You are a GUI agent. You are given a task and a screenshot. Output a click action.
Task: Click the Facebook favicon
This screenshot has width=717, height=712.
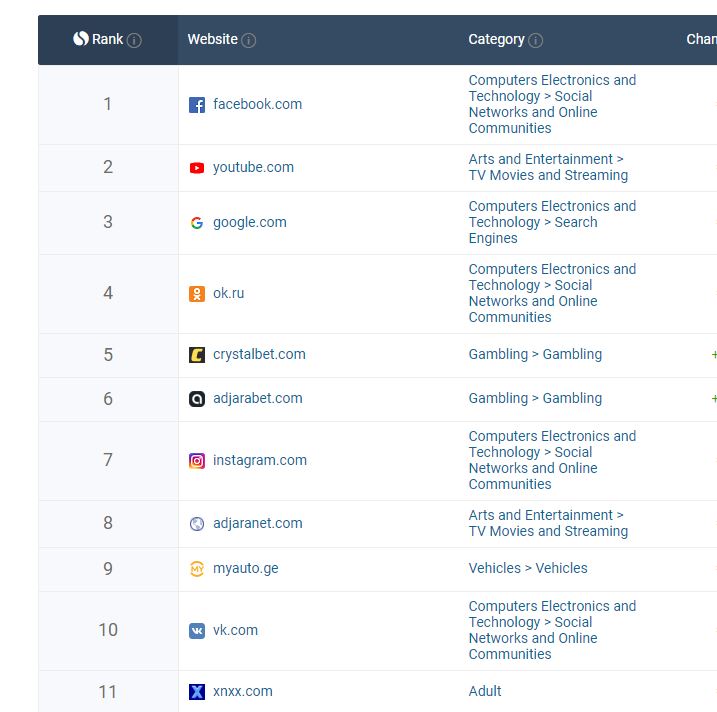pos(197,105)
